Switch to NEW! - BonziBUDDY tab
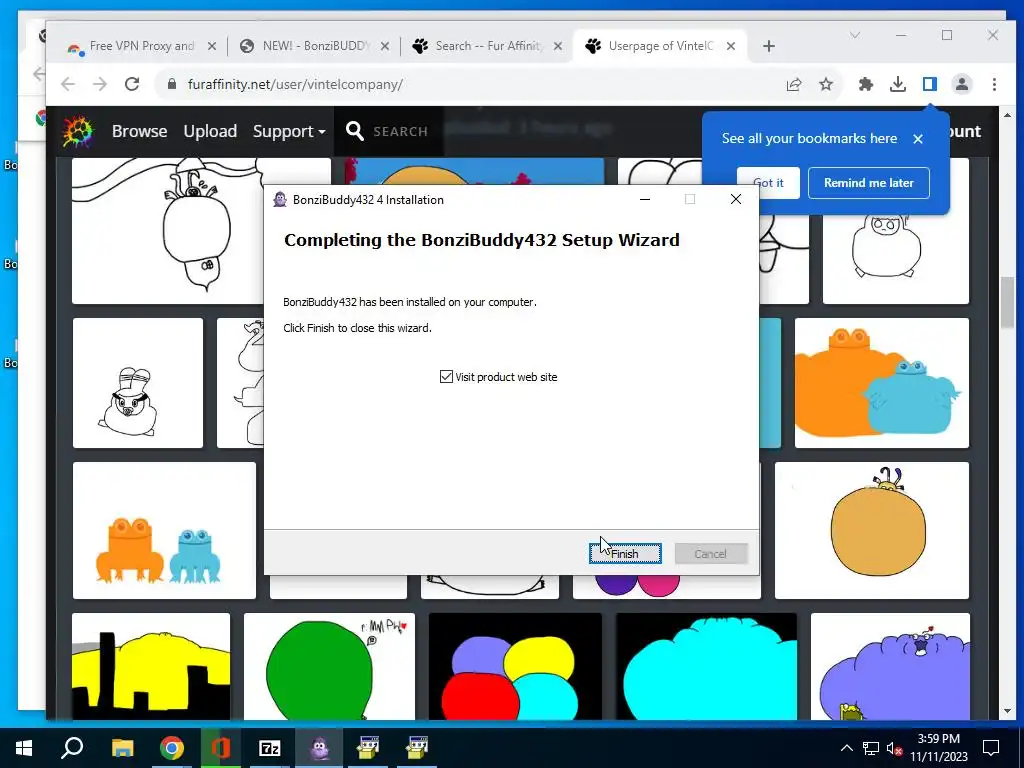 point(316,46)
